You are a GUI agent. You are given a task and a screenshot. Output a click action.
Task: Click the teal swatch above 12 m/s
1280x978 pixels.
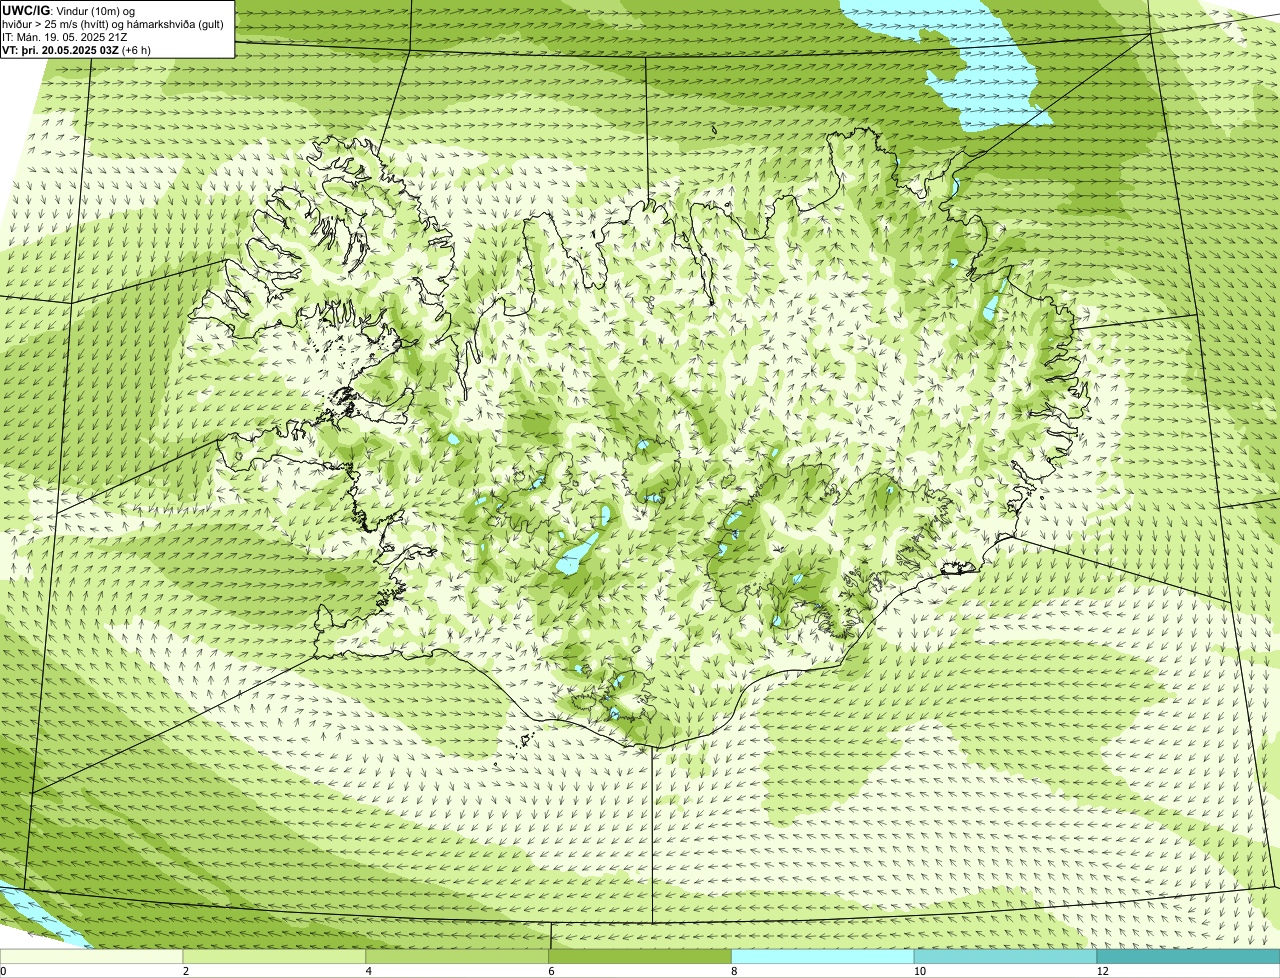(x=1189, y=956)
